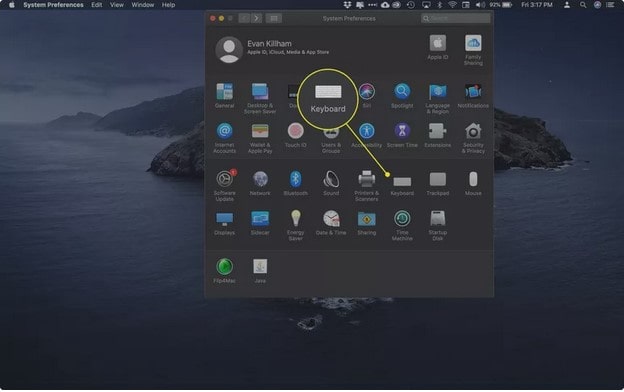Screen dimensions: 624x392
Task: Open the Wi-Fi menu bar icon
Action: pos(452,5)
